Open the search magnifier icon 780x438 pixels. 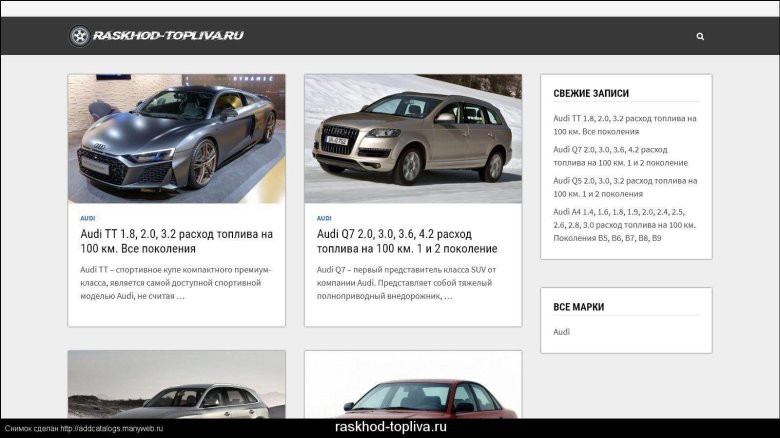point(700,36)
